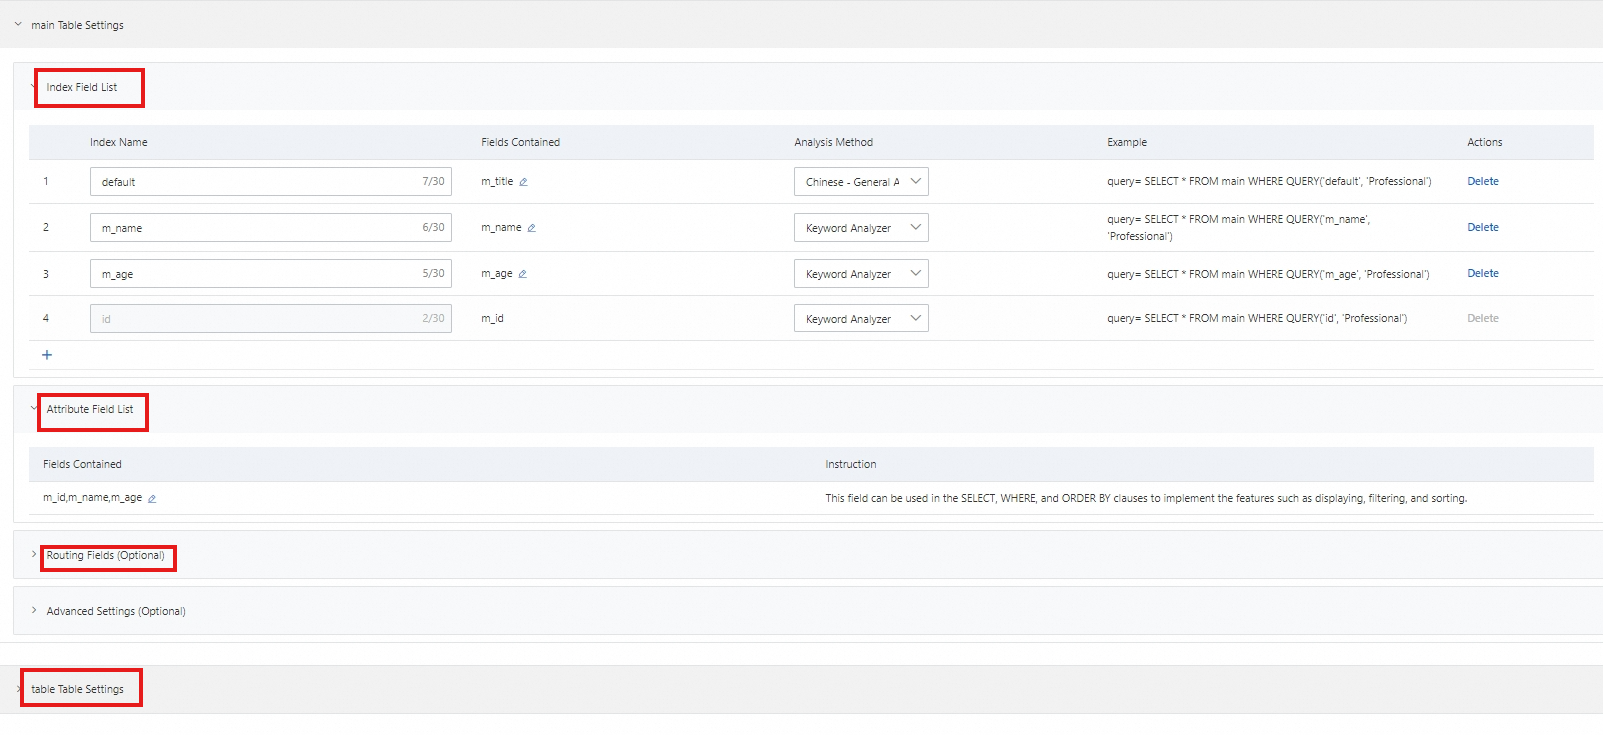Click the Instruction column header

click(x=851, y=464)
